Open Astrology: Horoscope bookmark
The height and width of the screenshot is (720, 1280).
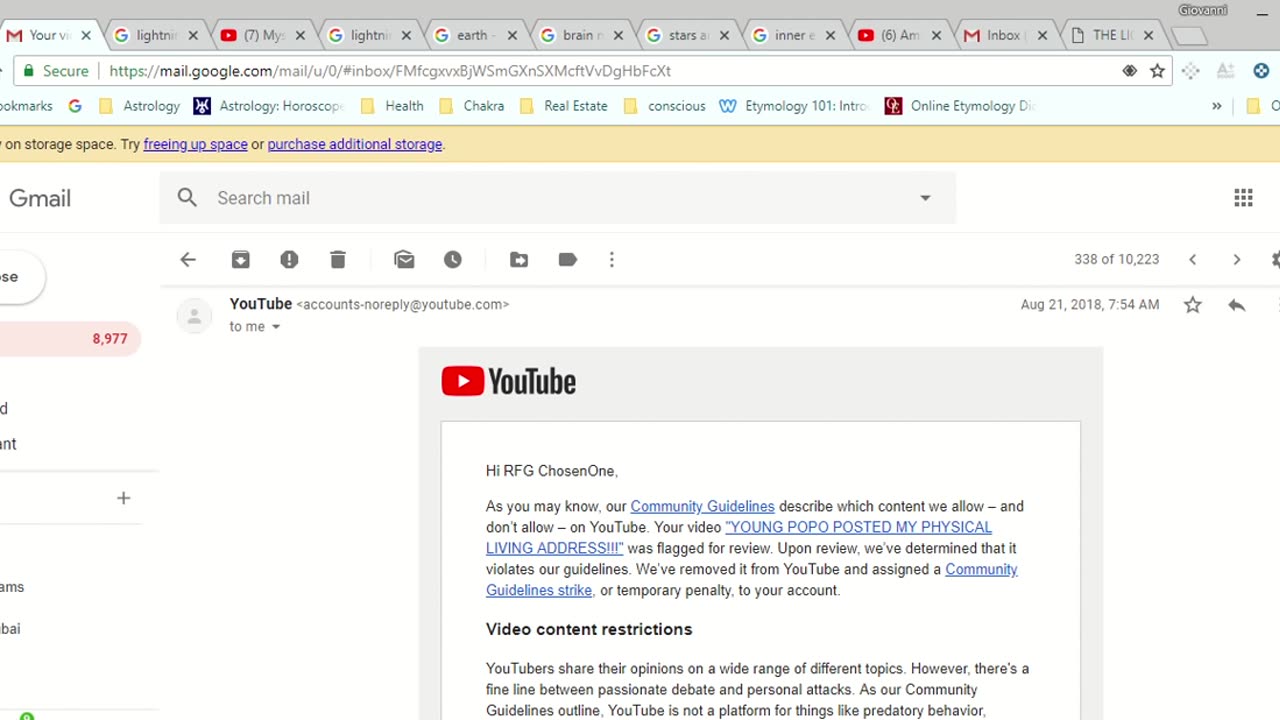point(268,106)
